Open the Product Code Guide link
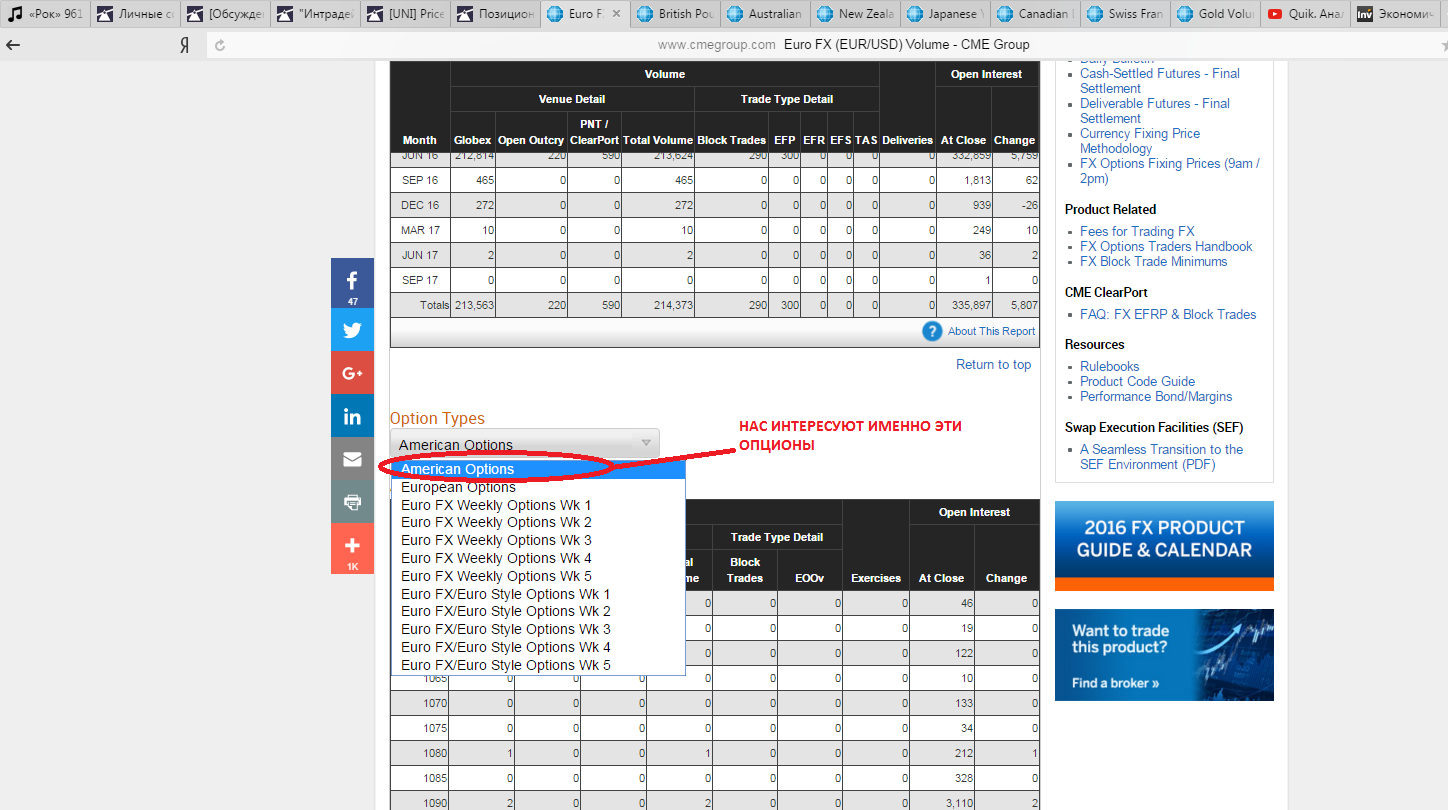The image size is (1448, 810). point(1137,381)
